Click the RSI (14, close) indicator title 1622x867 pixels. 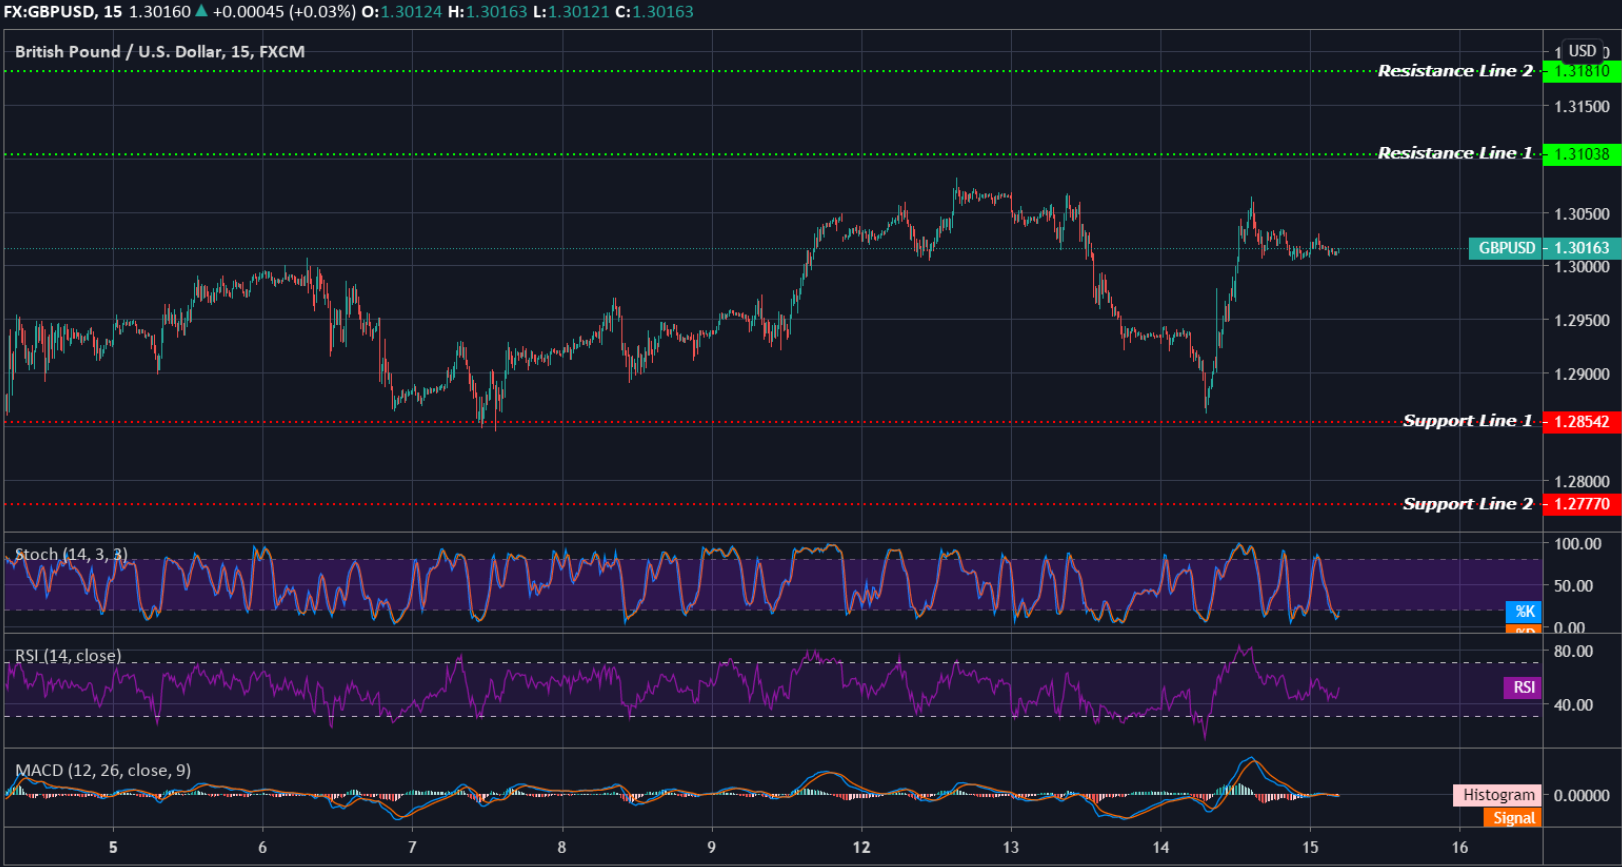[x=68, y=656]
